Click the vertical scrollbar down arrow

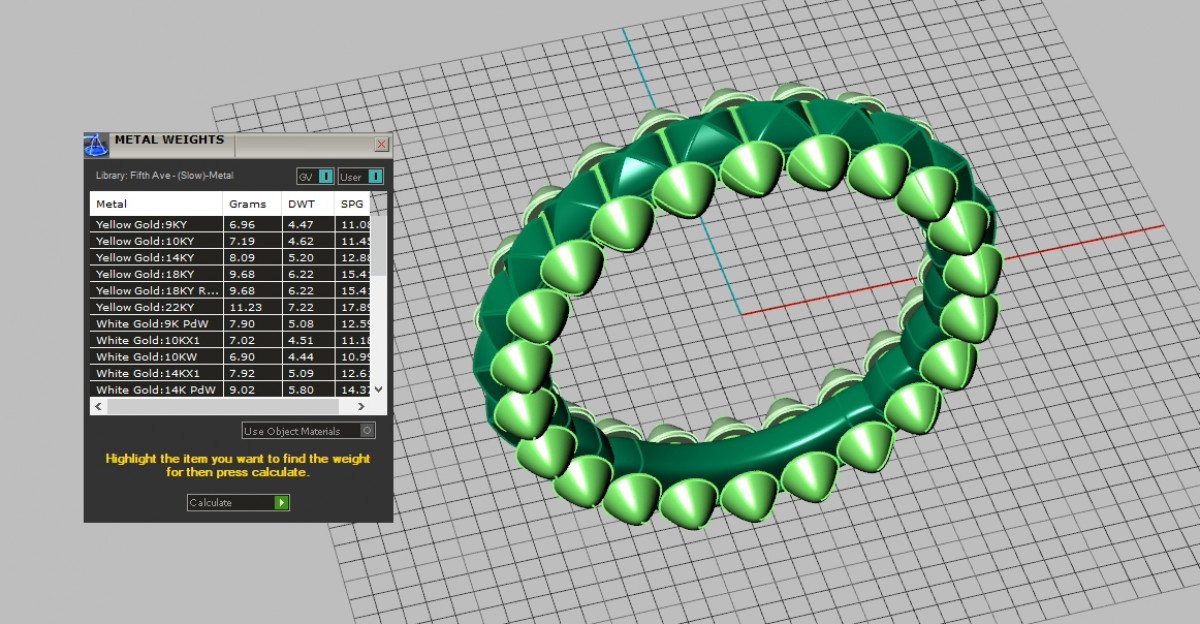378,390
